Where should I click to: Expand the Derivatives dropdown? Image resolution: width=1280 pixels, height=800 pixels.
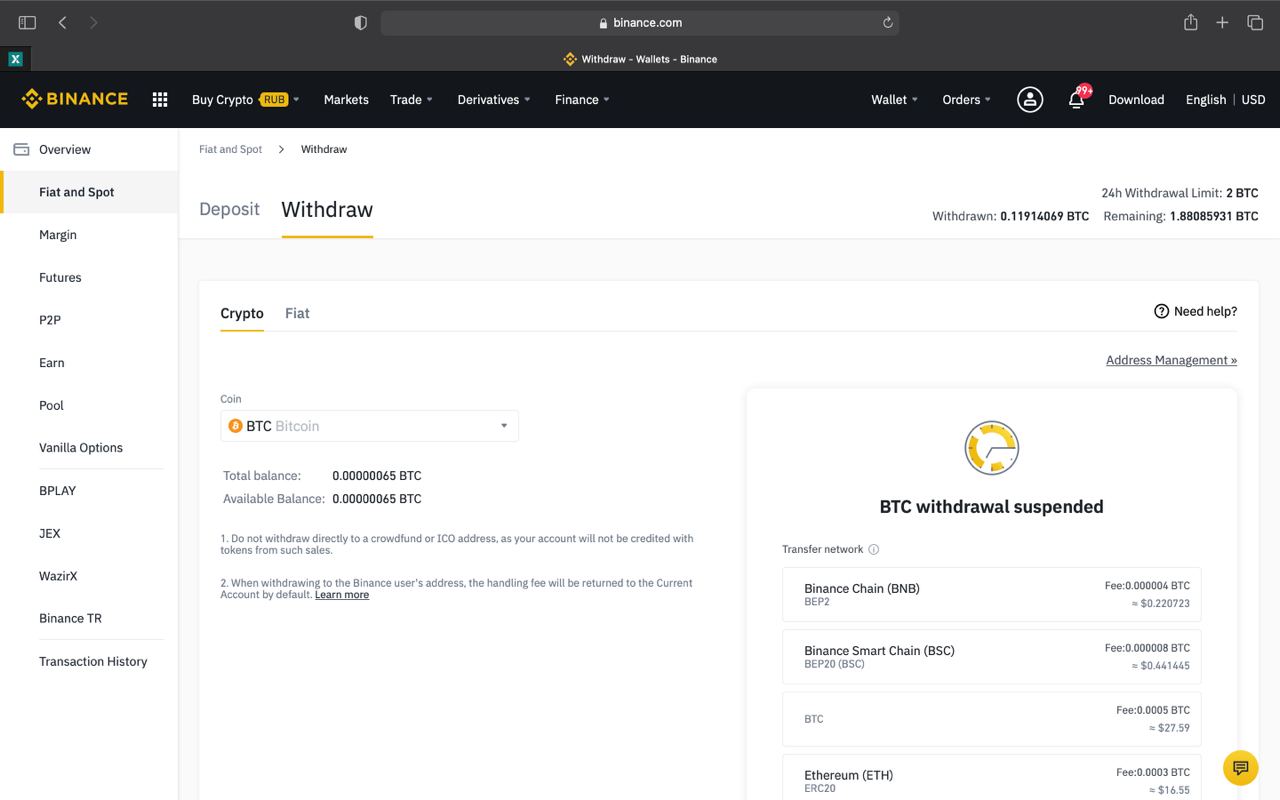(x=494, y=99)
